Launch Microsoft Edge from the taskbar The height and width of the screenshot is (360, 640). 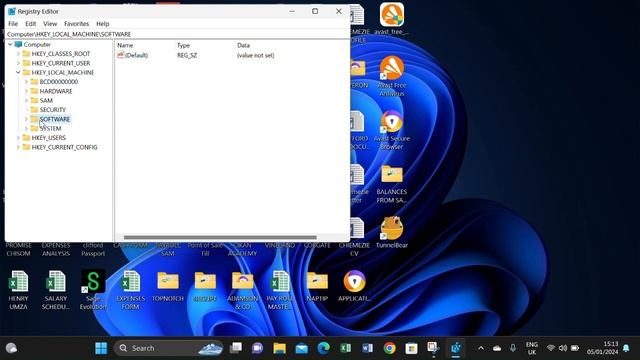tap(324, 348)
